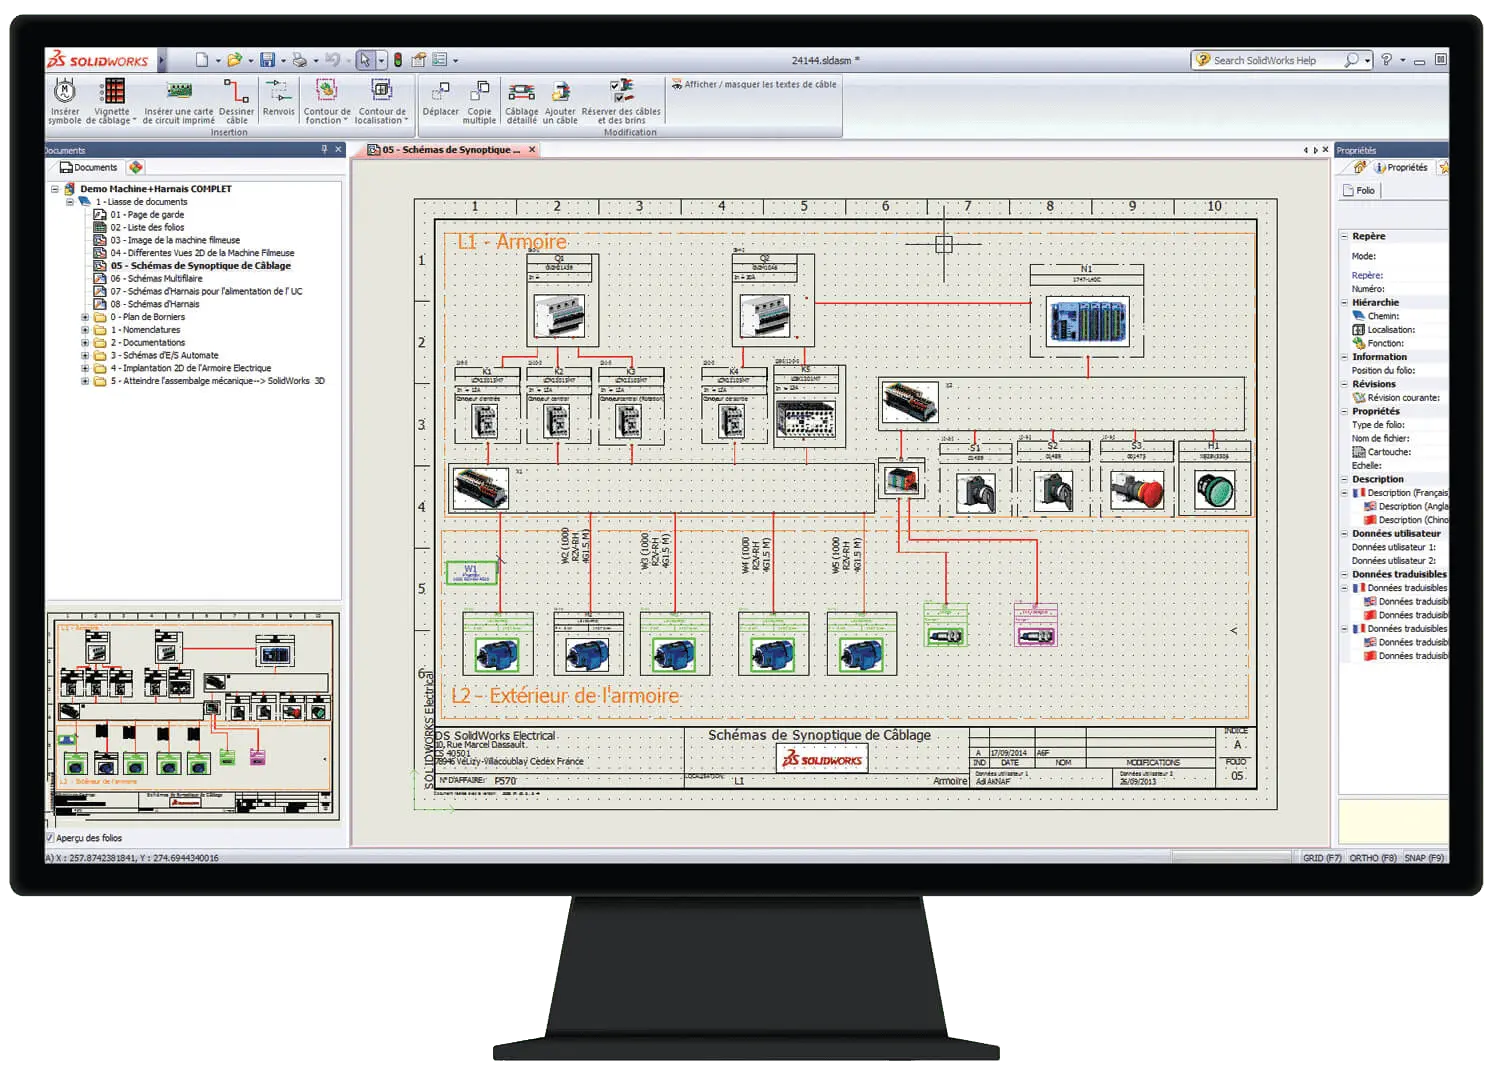This screenshot has width=1500, height=1071.
Task: Click the Undo arrow icon
Action: point(332,60)
